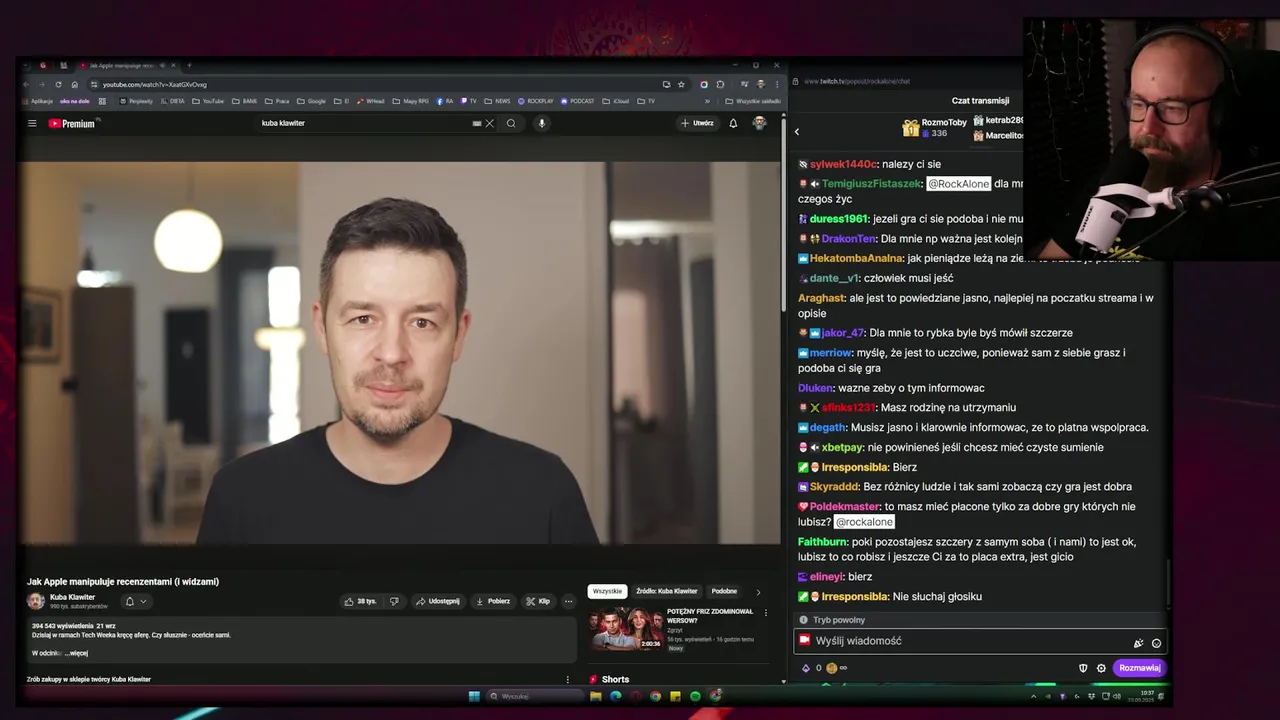Click the Udostępnij share button
The height and width of the screenshot is (720, 1280).
(x=438, y=601)
